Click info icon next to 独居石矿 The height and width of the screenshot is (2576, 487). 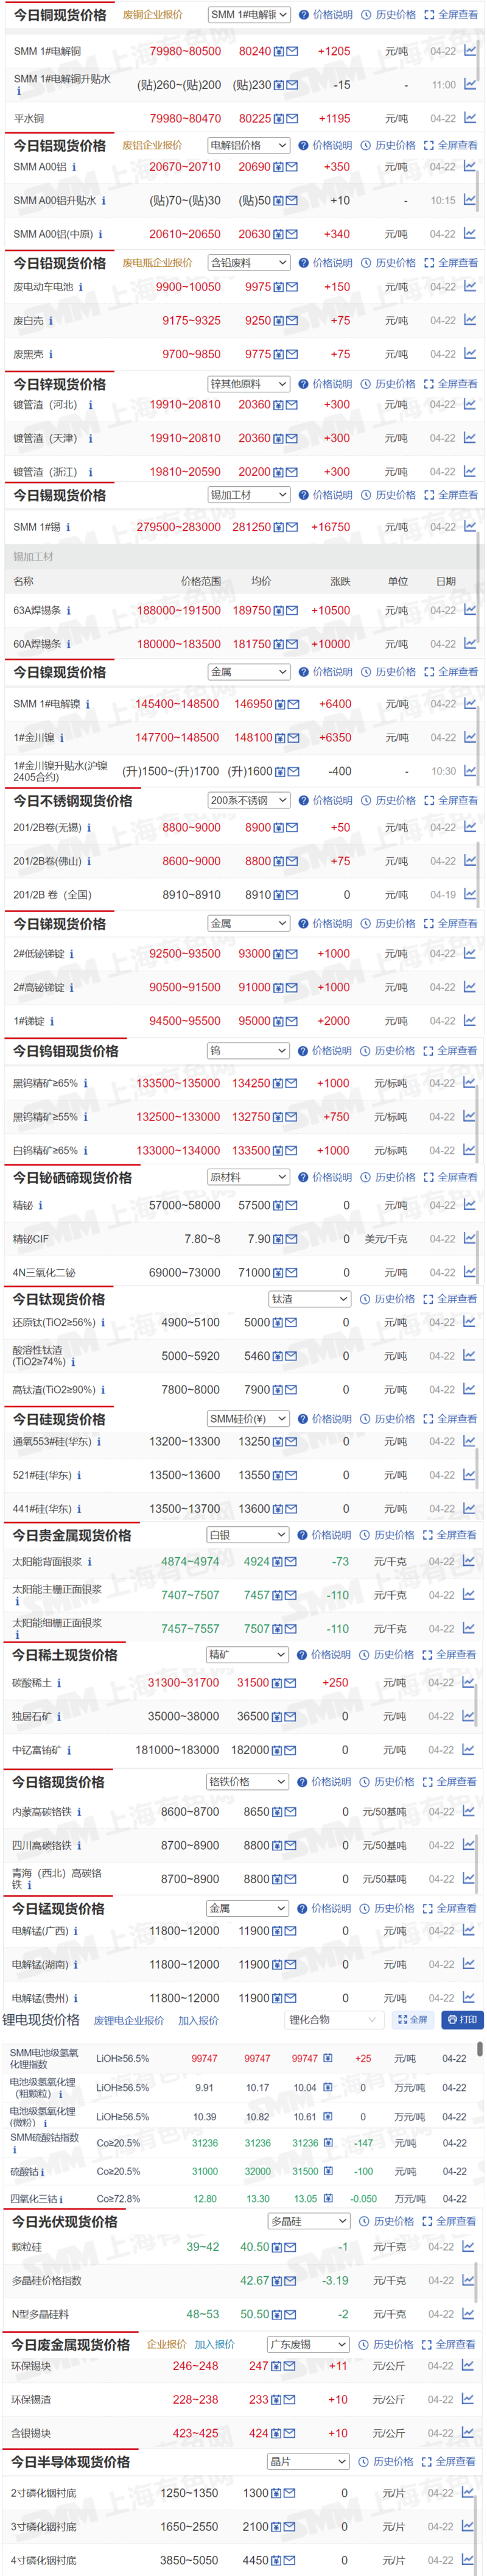[59, 1716]
